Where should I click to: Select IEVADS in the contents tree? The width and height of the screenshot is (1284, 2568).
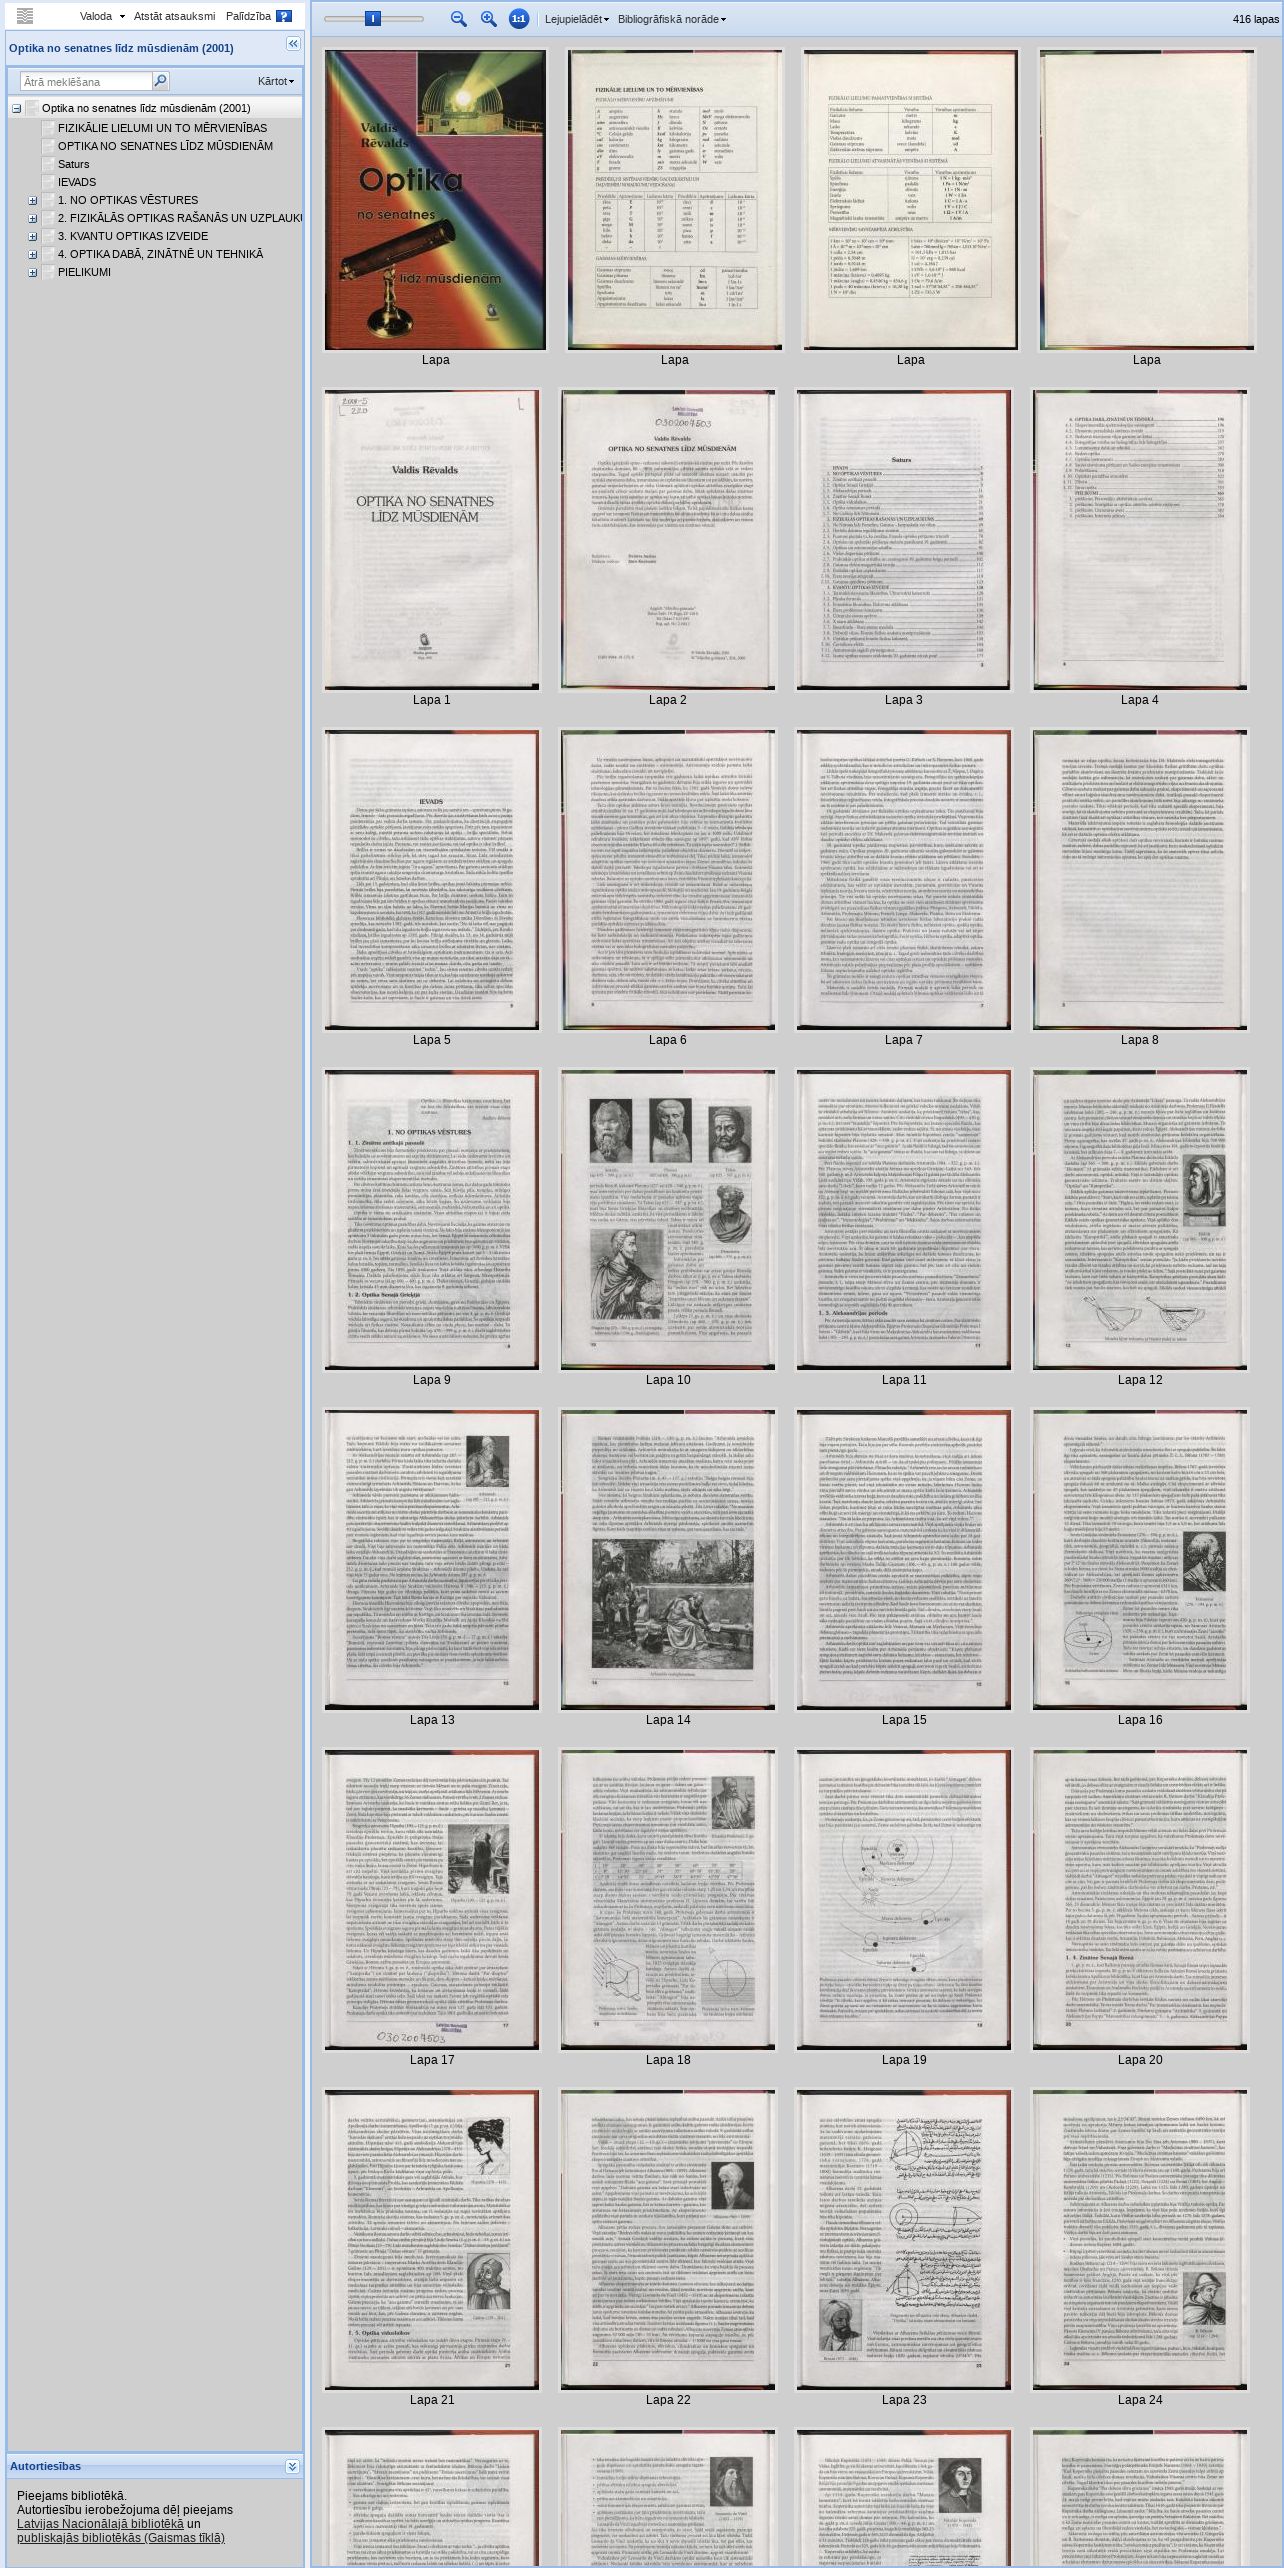point(77,182)
